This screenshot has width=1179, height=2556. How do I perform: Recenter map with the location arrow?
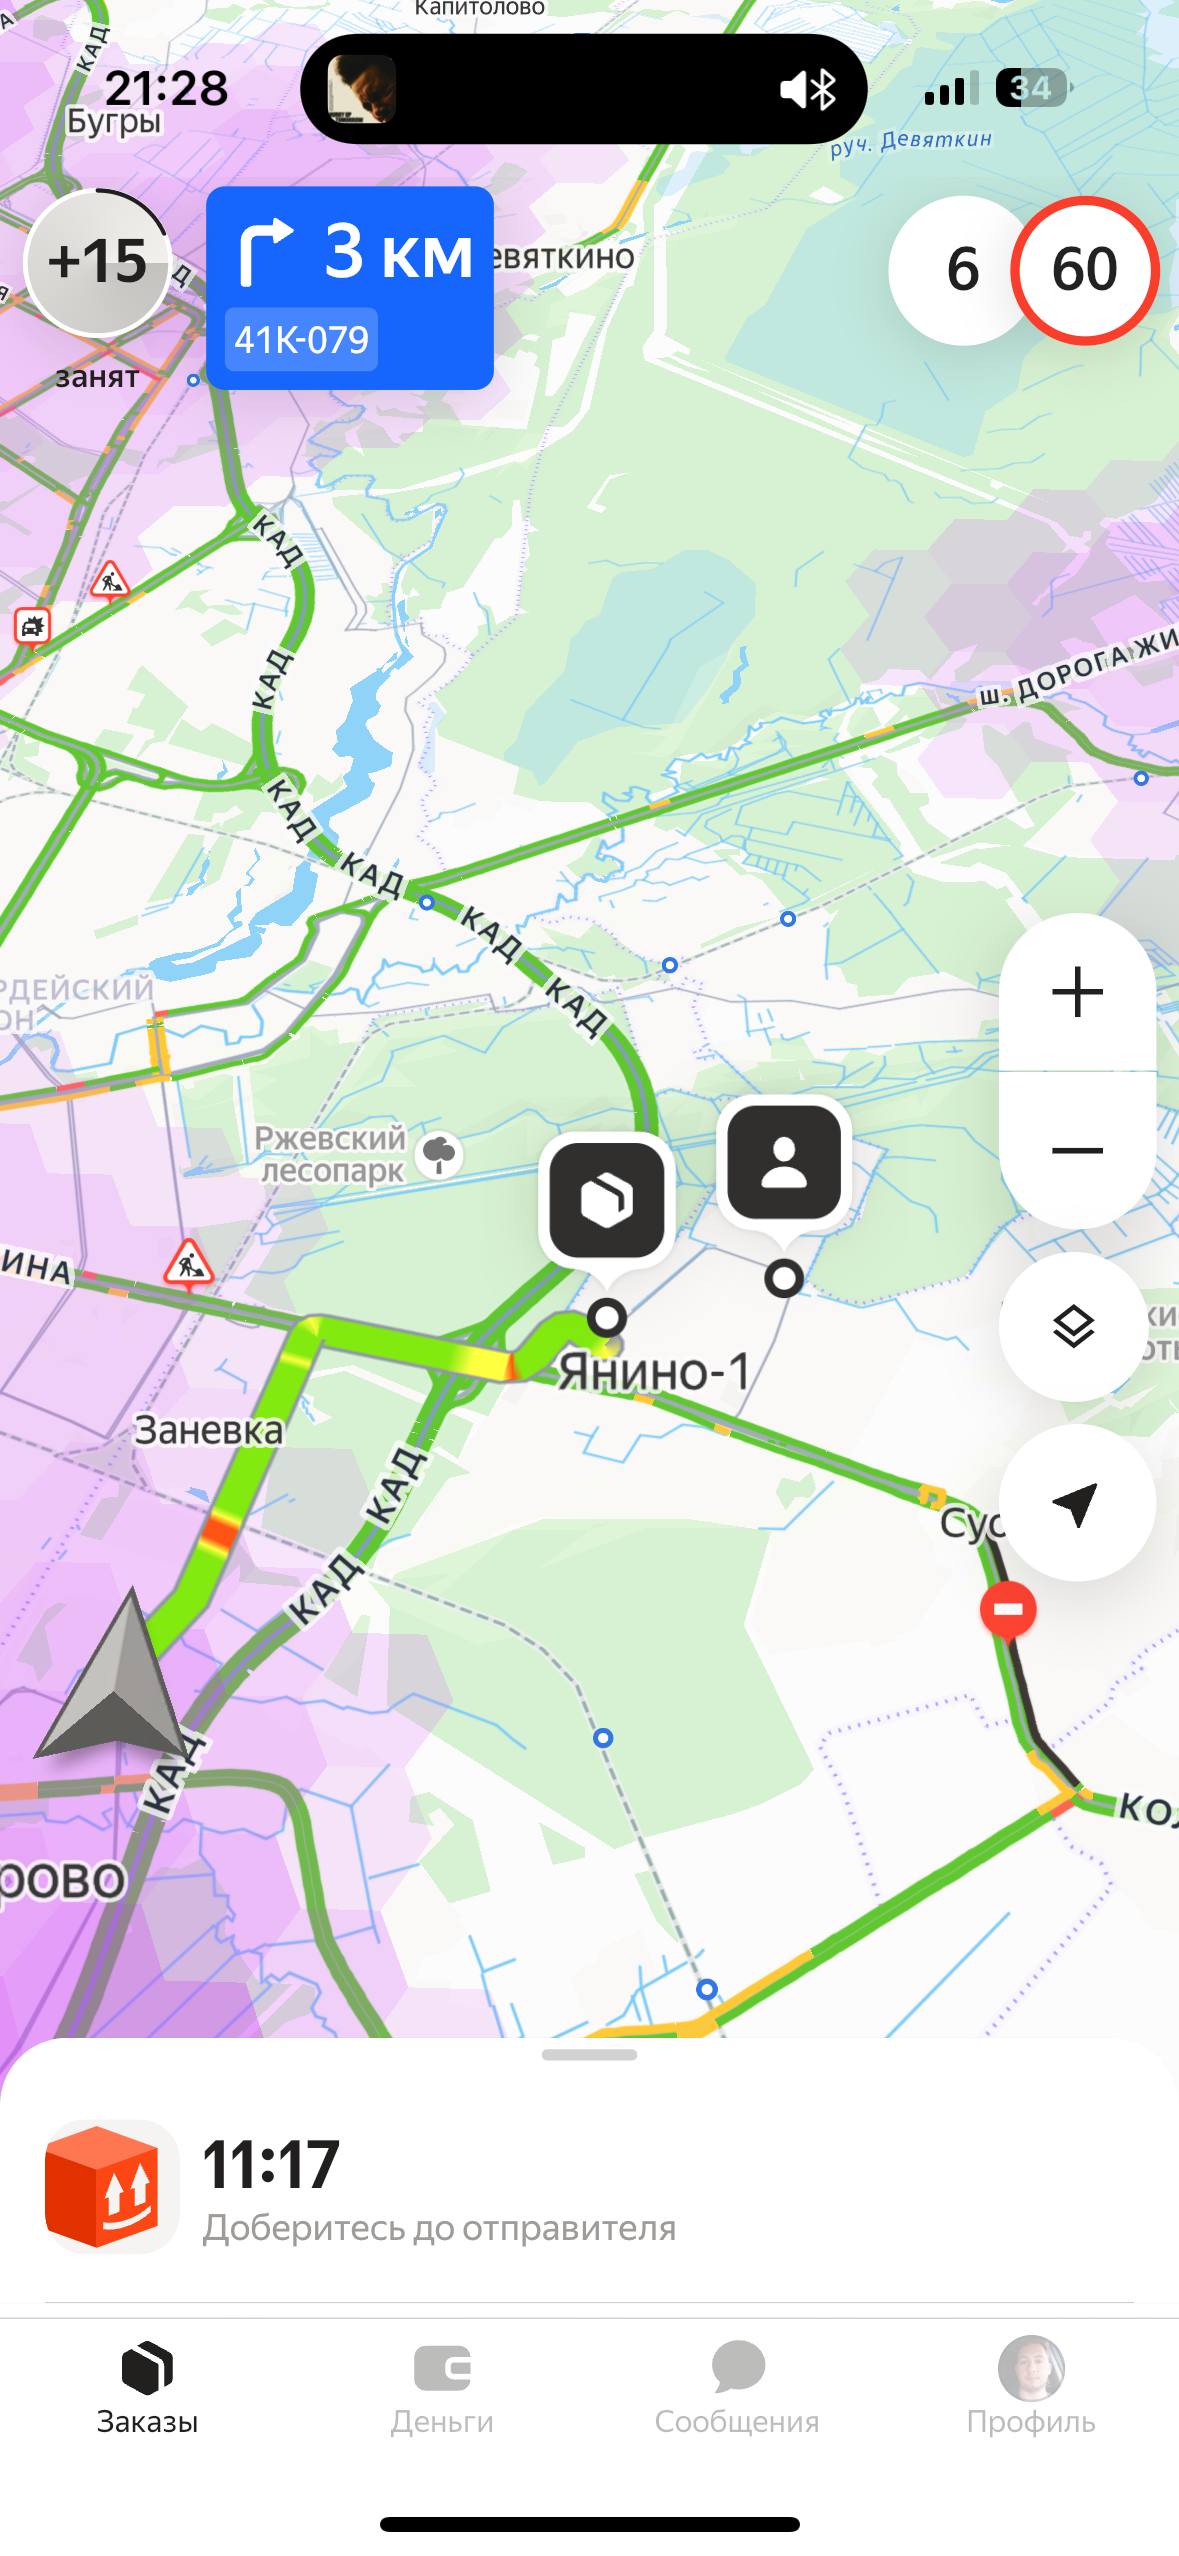click(1076, 1503)
